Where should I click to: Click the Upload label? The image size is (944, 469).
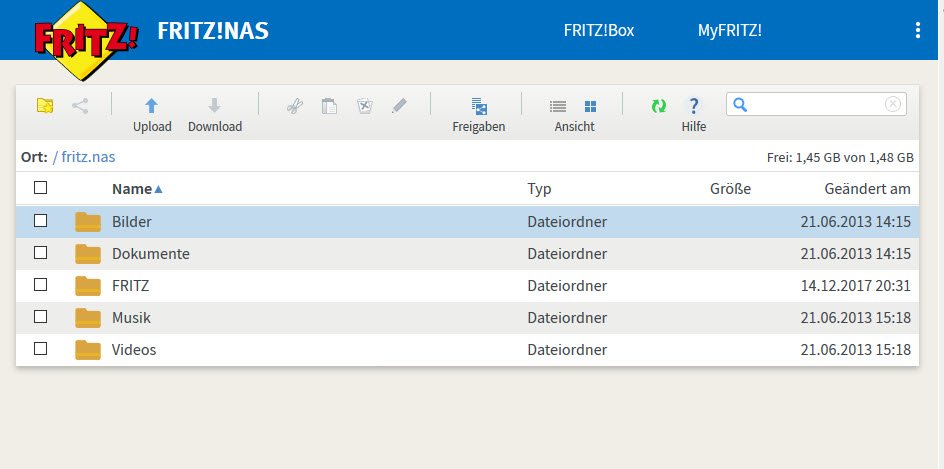tap(152, 126)
